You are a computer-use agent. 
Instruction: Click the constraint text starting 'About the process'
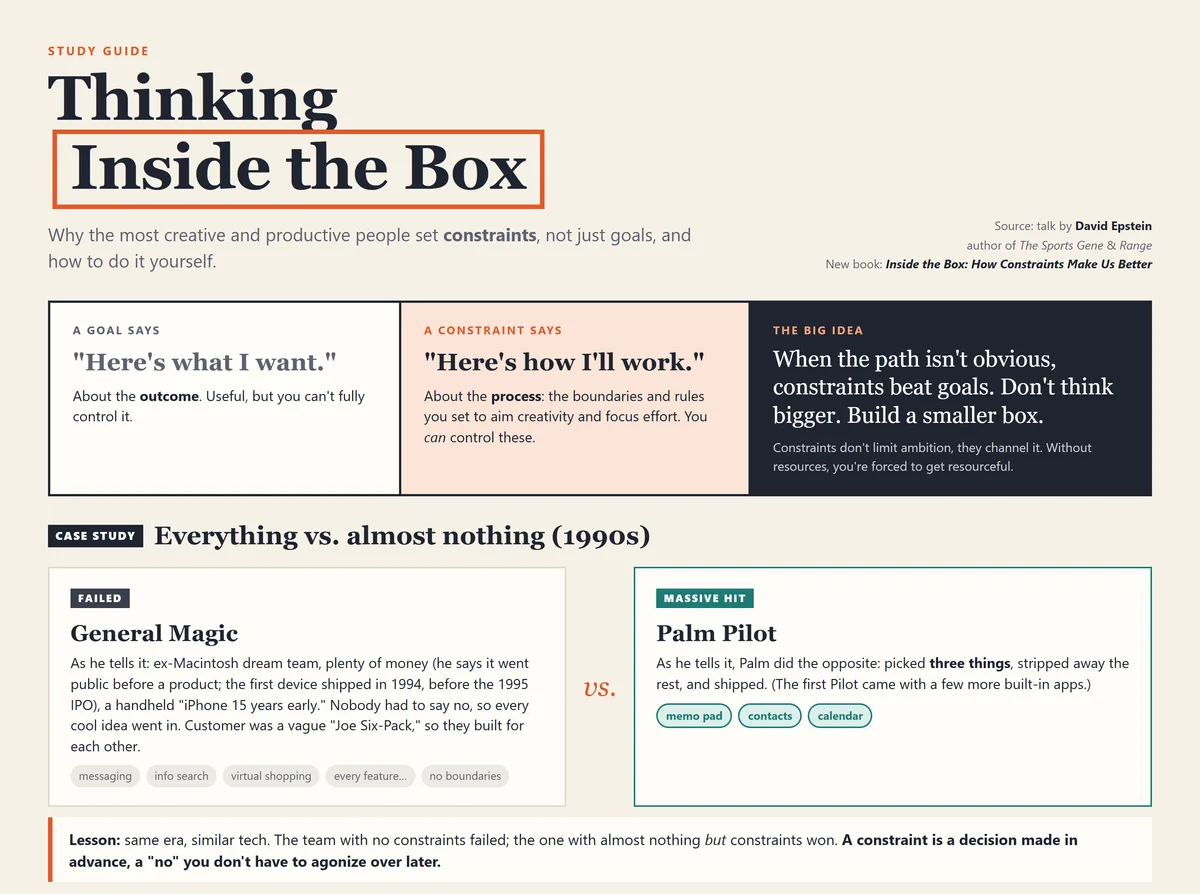coord(565,417)
